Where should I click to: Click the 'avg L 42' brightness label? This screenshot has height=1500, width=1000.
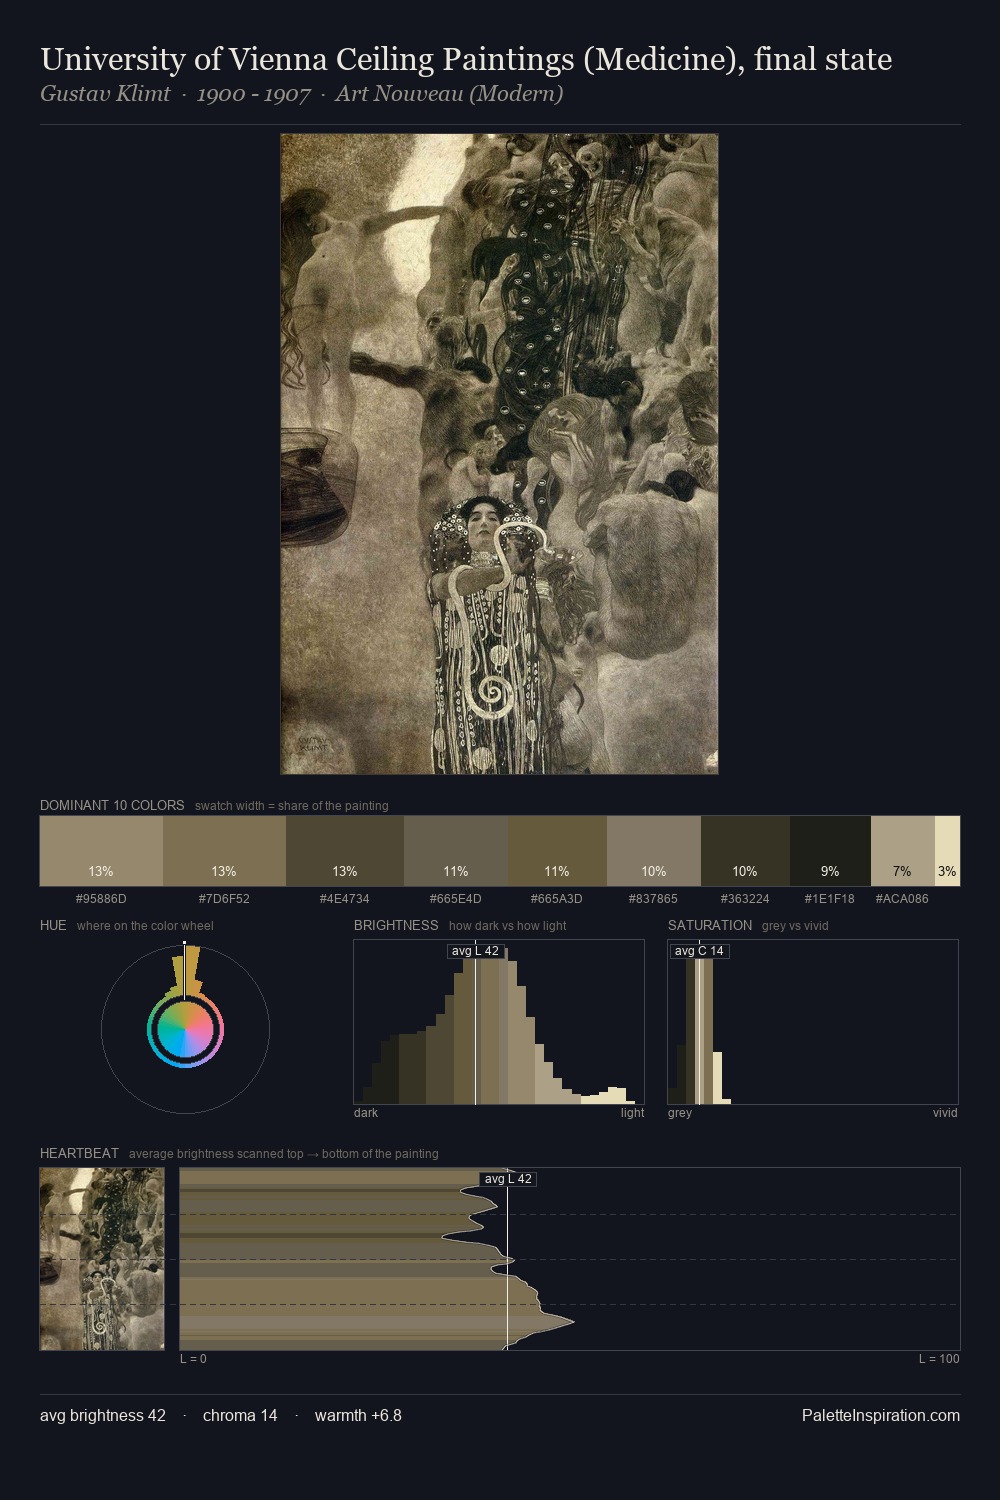tap(475, 951)
